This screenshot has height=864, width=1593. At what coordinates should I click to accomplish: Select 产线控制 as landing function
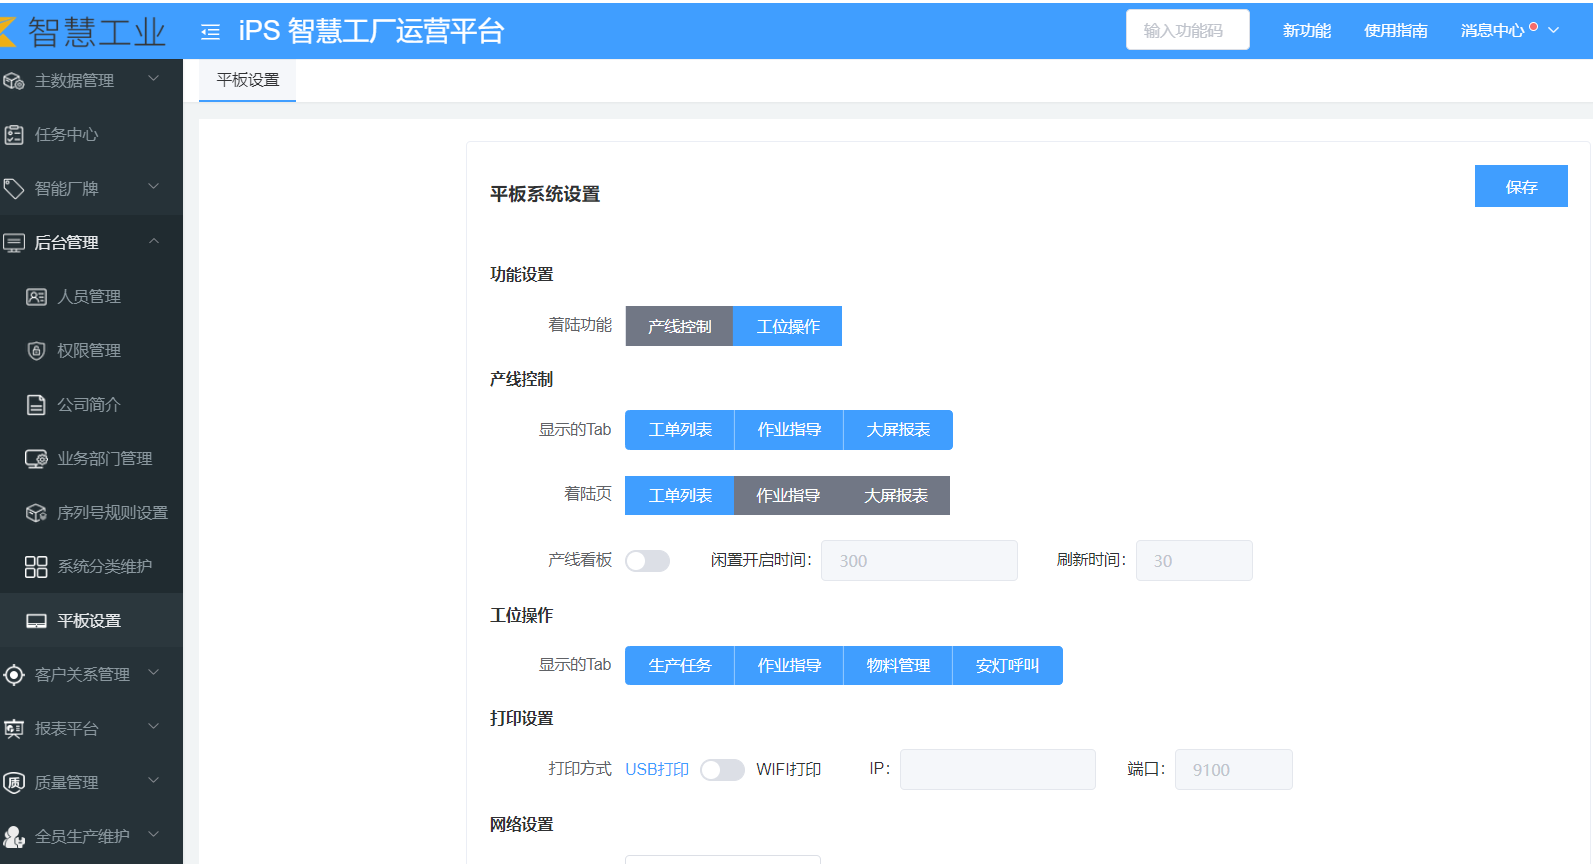pos(679,326)
